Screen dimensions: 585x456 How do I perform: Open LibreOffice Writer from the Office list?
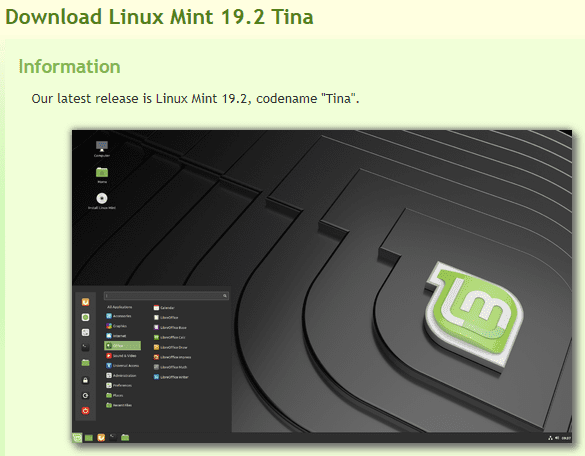tap(171, 377)
